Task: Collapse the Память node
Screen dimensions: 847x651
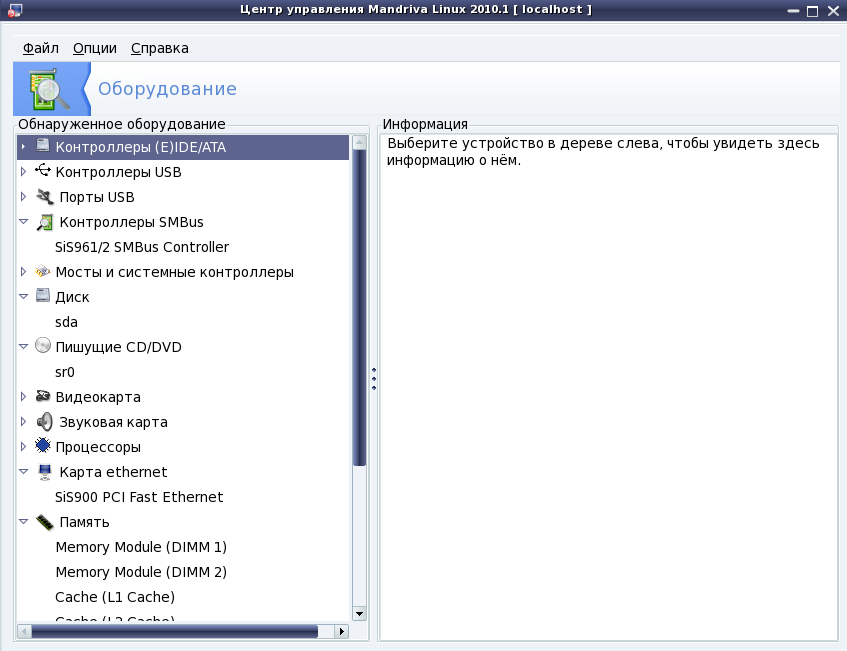Action: tap(23, 521)
